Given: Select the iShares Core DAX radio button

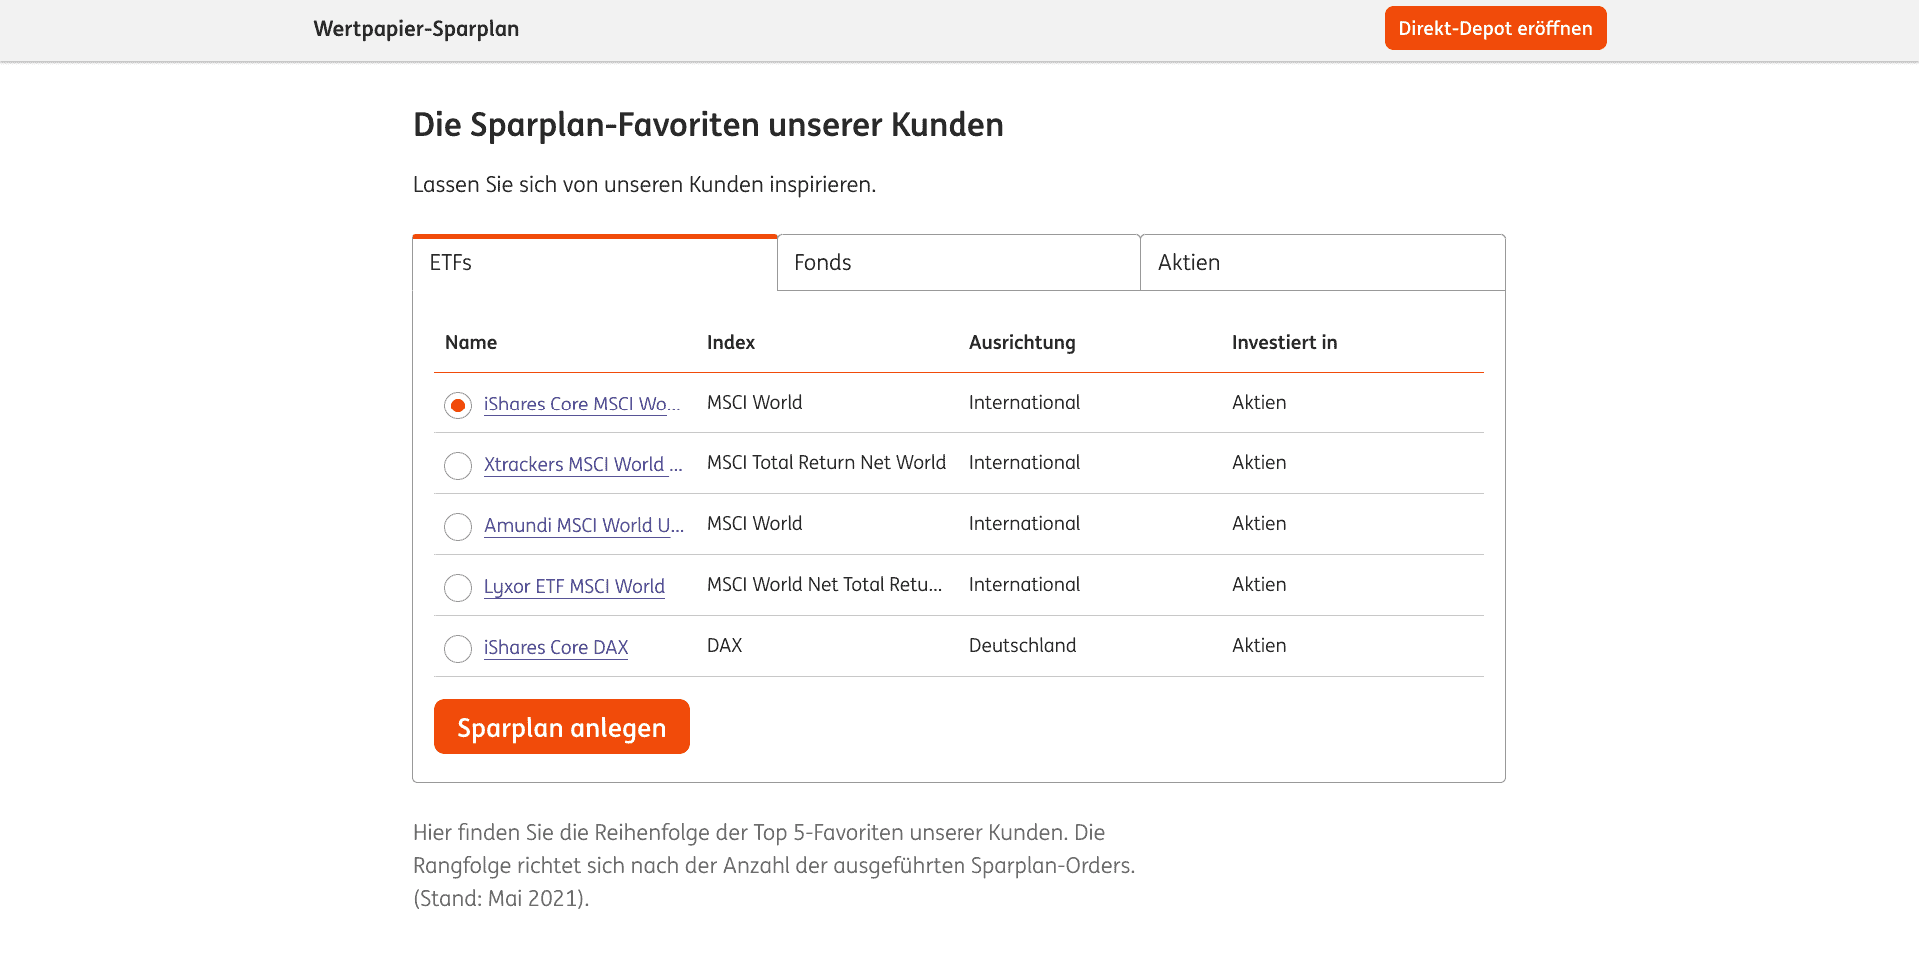Looking at the screenshot, I should [x=458, y=649].
